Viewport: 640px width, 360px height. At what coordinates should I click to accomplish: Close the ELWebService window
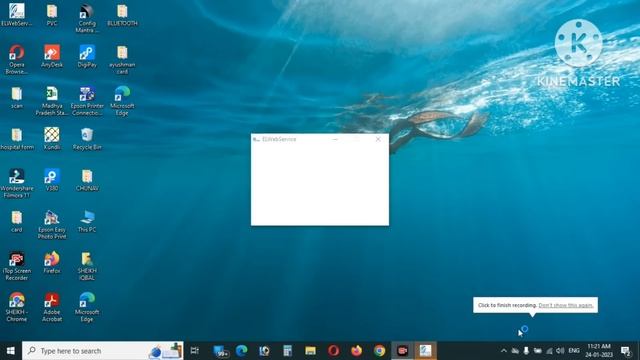[x=378, y=139]
